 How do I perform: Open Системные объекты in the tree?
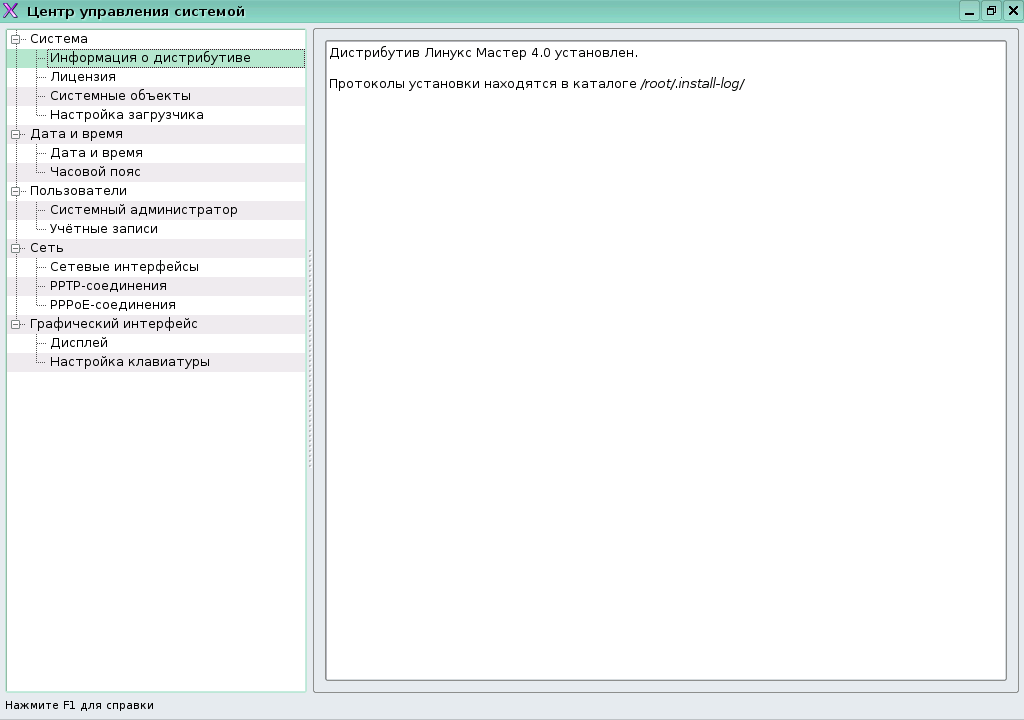point(120,96)
